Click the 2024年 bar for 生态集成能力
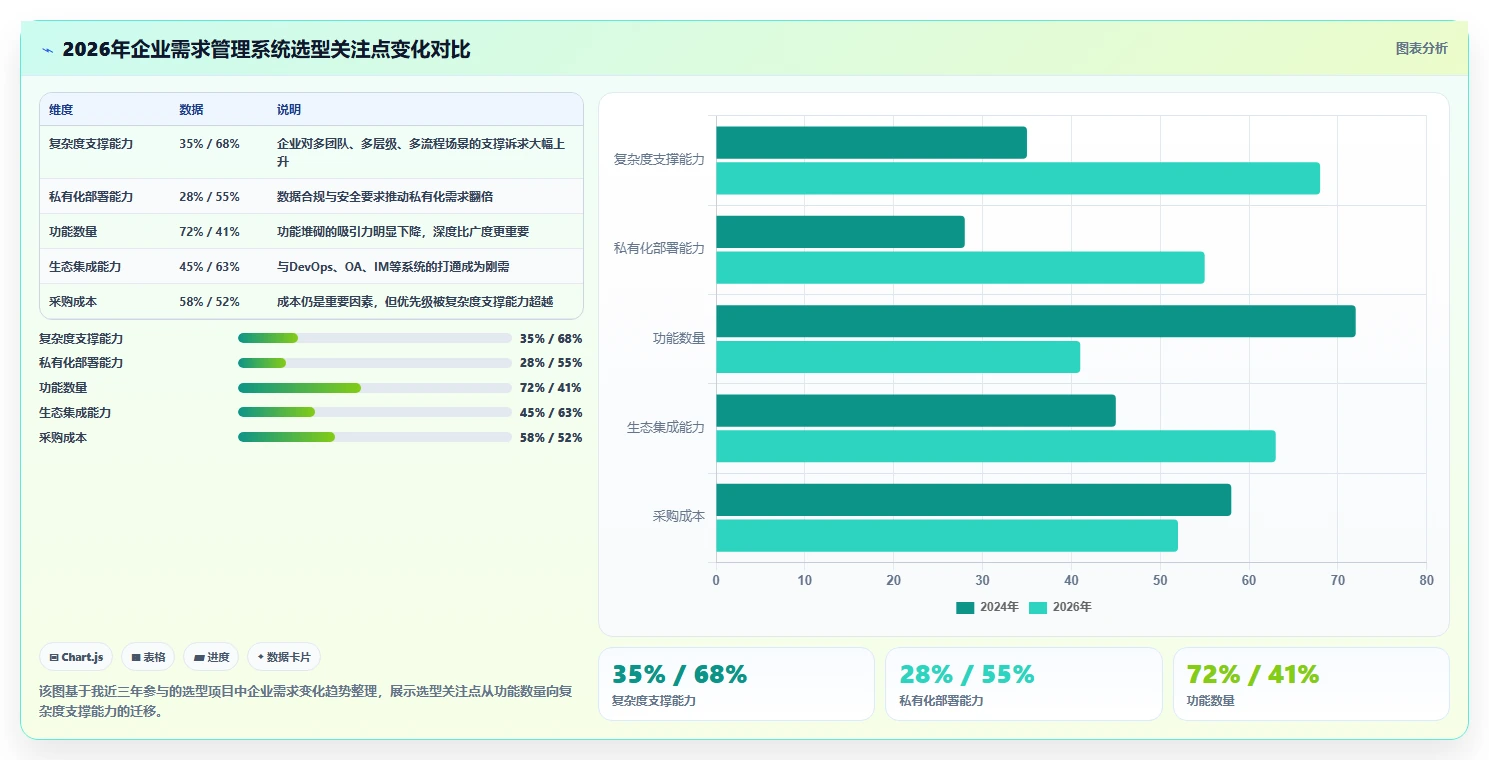 (x=916, y=411)
